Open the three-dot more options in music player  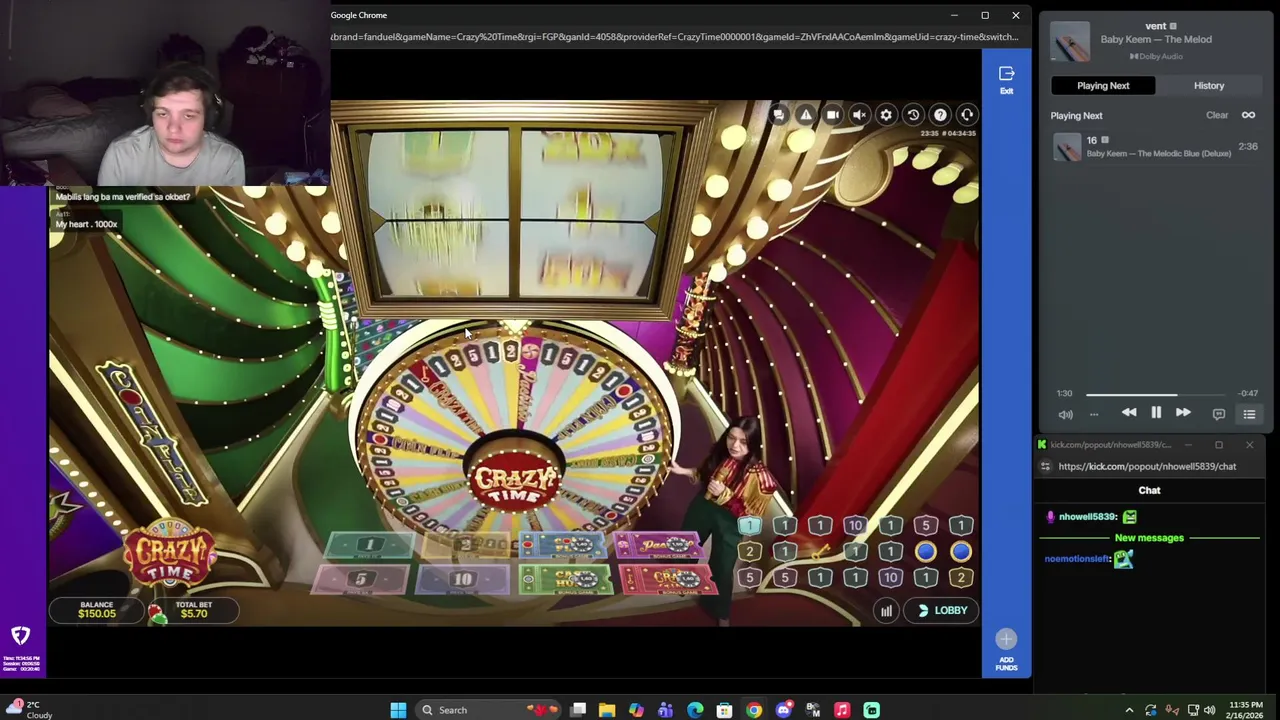click(1094, 414)
